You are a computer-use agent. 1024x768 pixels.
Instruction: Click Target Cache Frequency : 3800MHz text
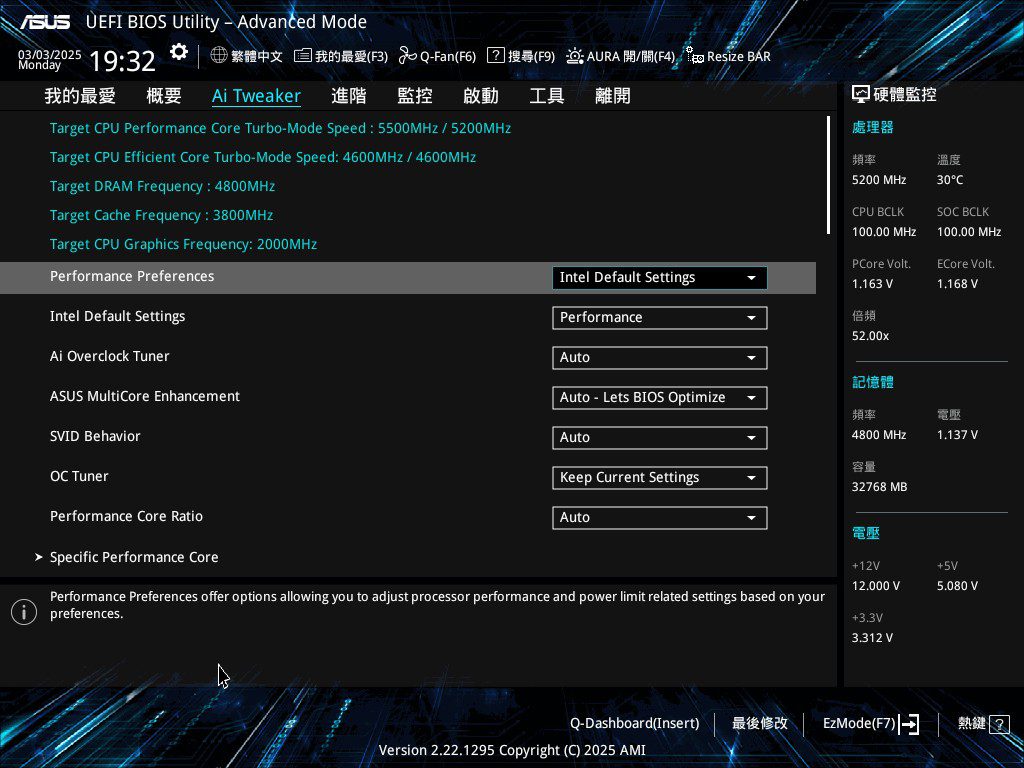pos(161,215)
